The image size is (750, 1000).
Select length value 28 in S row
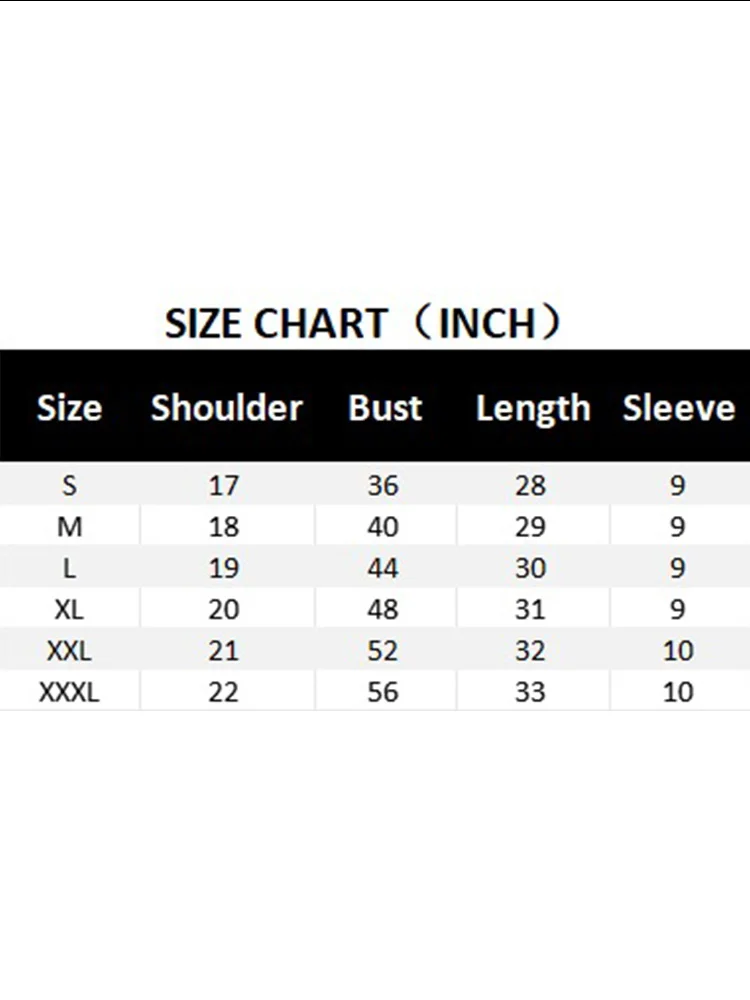click(531, 486)
